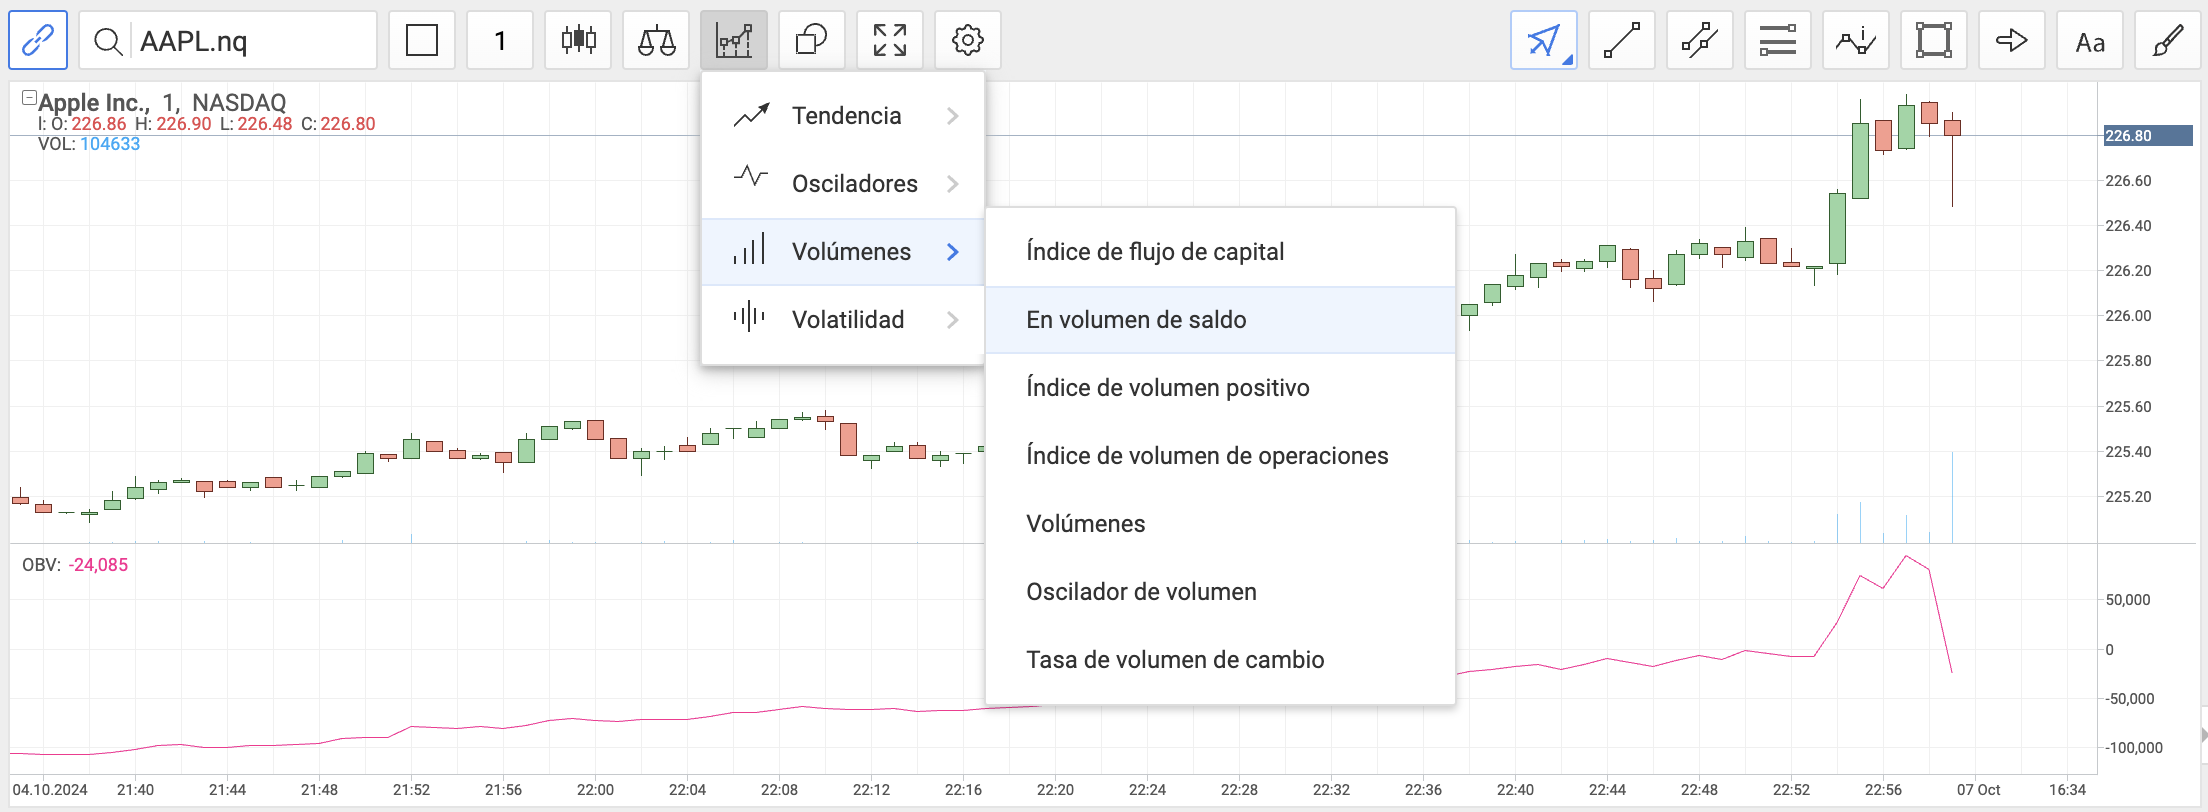This screenshot has height=812, width=2208.
Task: Select the brush drawing tool
Action: click(x=2168, y=41)
